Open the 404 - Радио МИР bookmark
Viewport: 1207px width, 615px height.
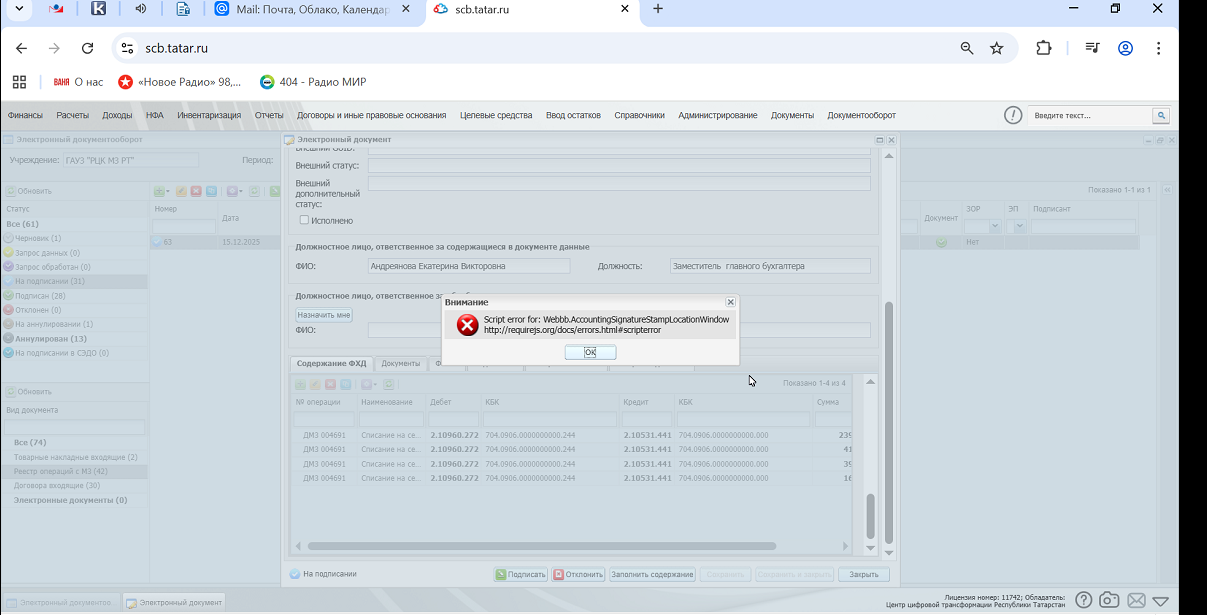313,82
